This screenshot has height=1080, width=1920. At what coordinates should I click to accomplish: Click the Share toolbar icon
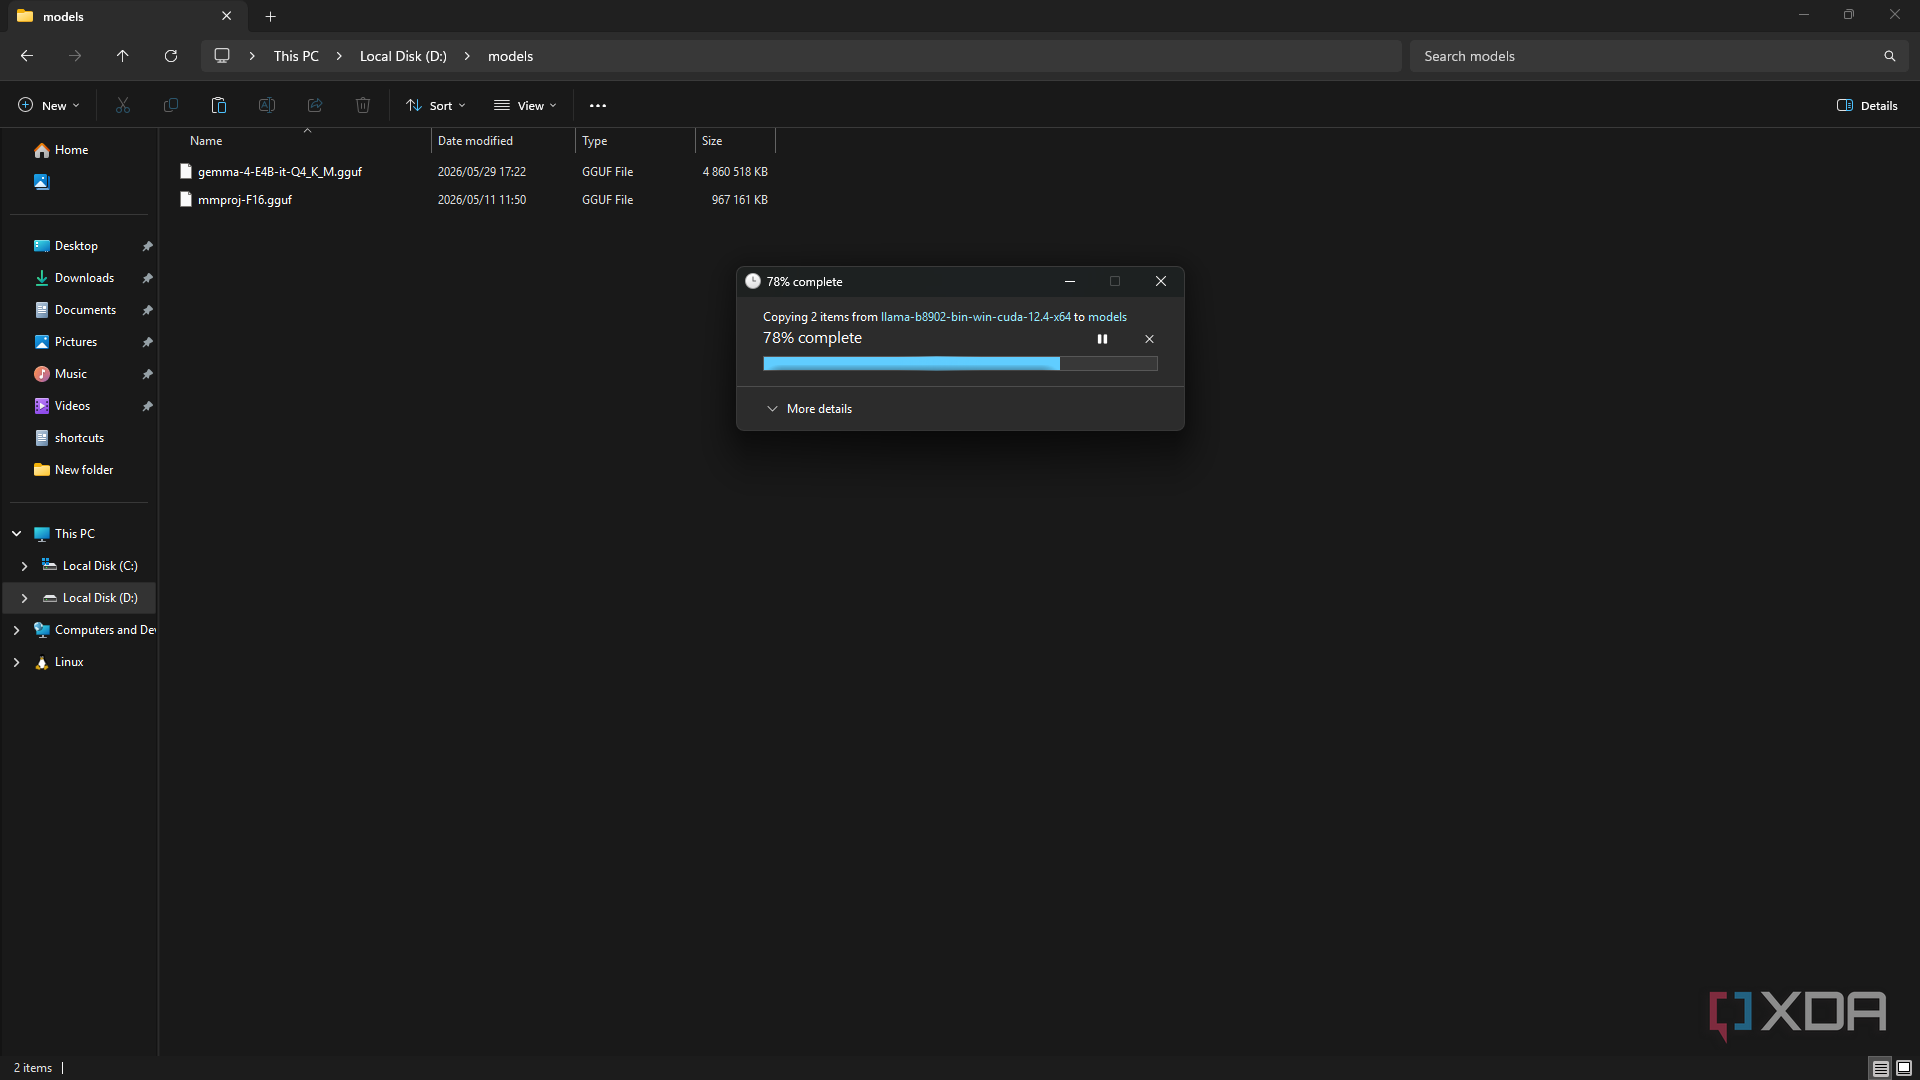click(315, 105)
